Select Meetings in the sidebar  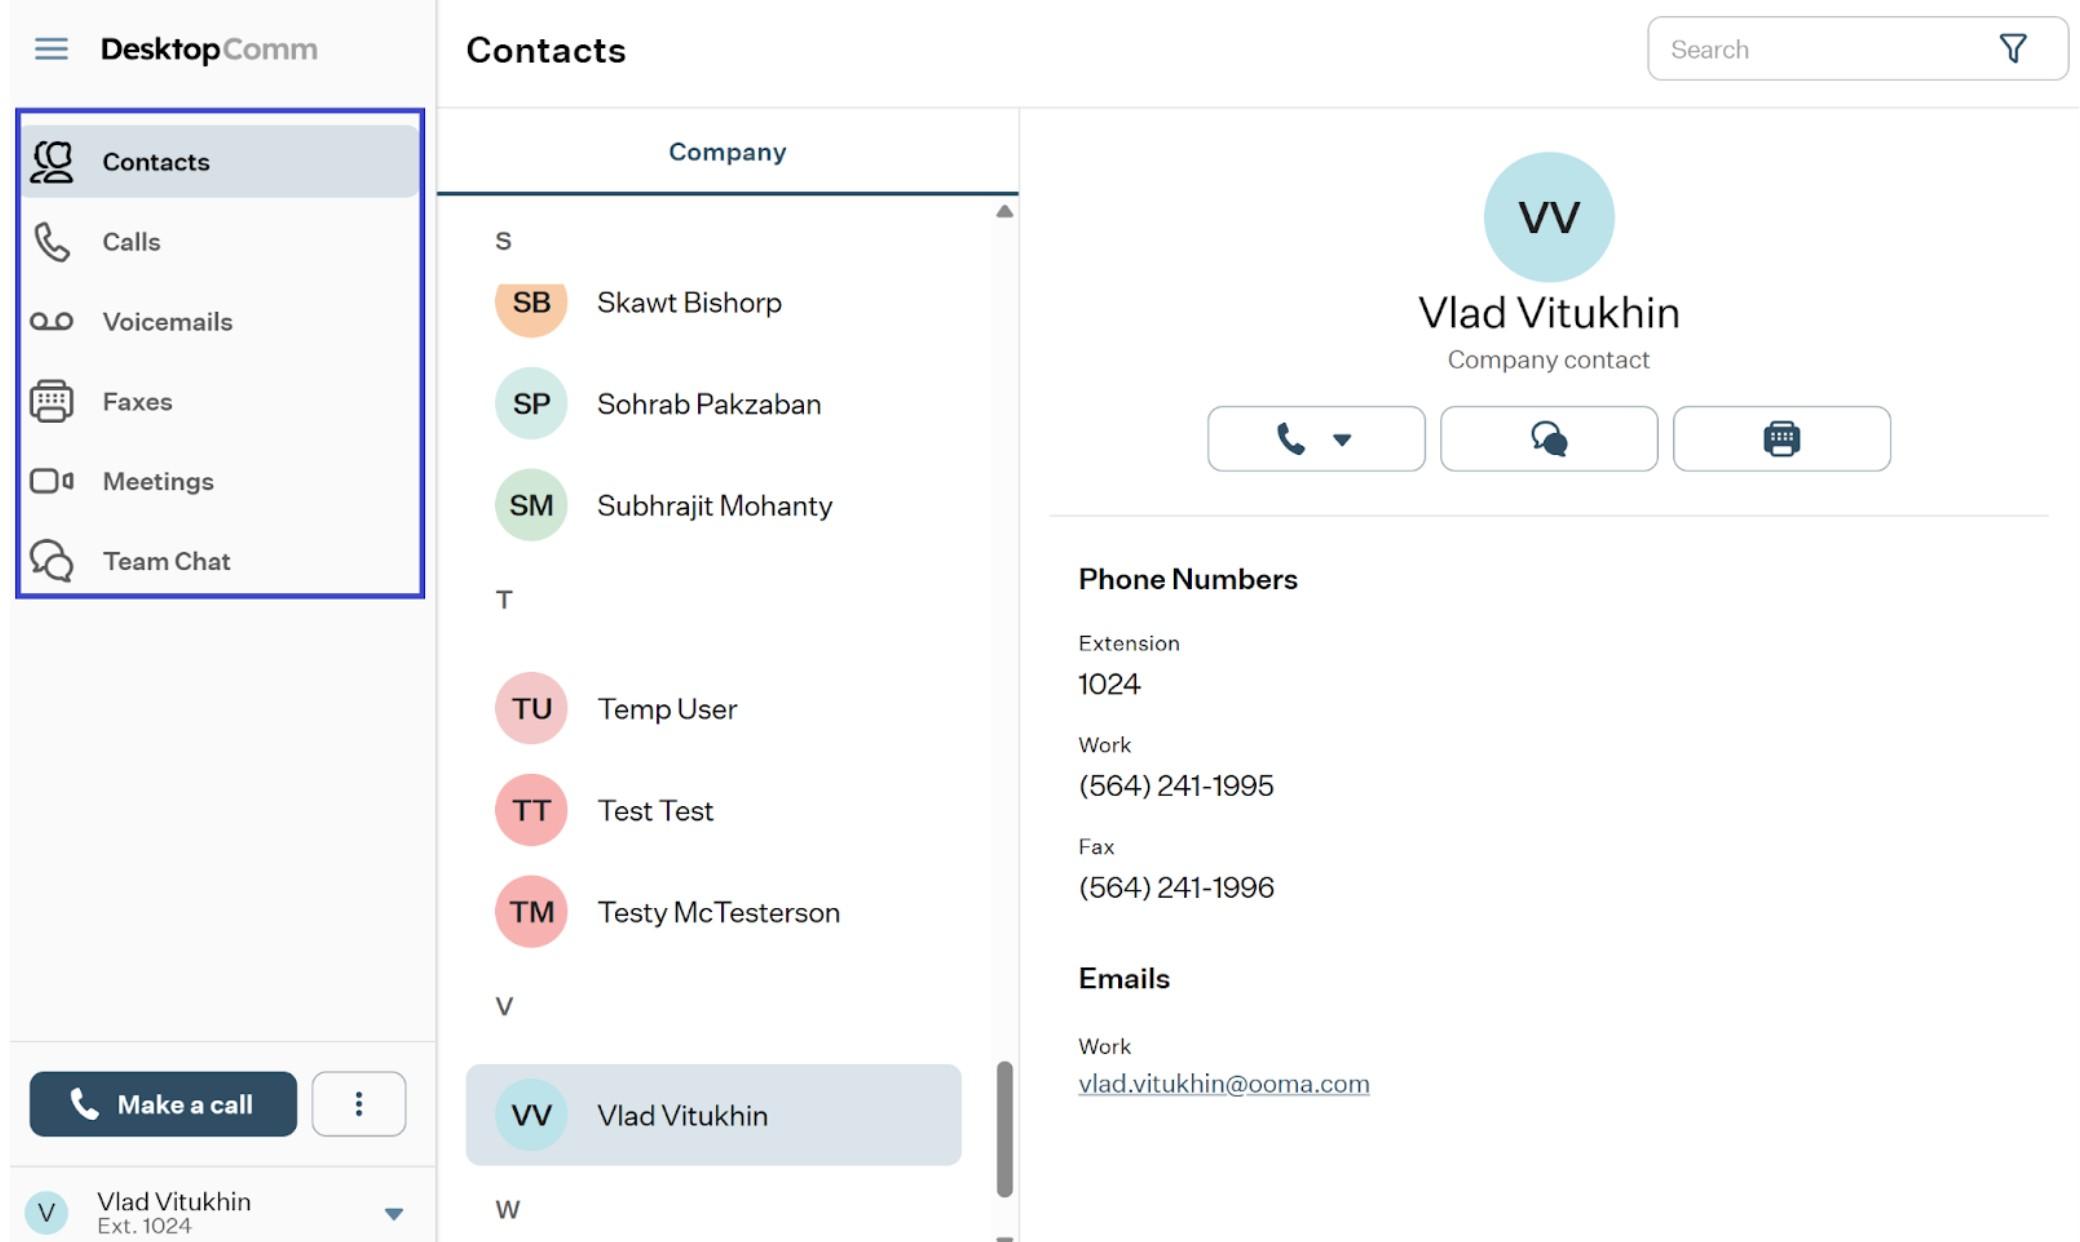[220, 482]
